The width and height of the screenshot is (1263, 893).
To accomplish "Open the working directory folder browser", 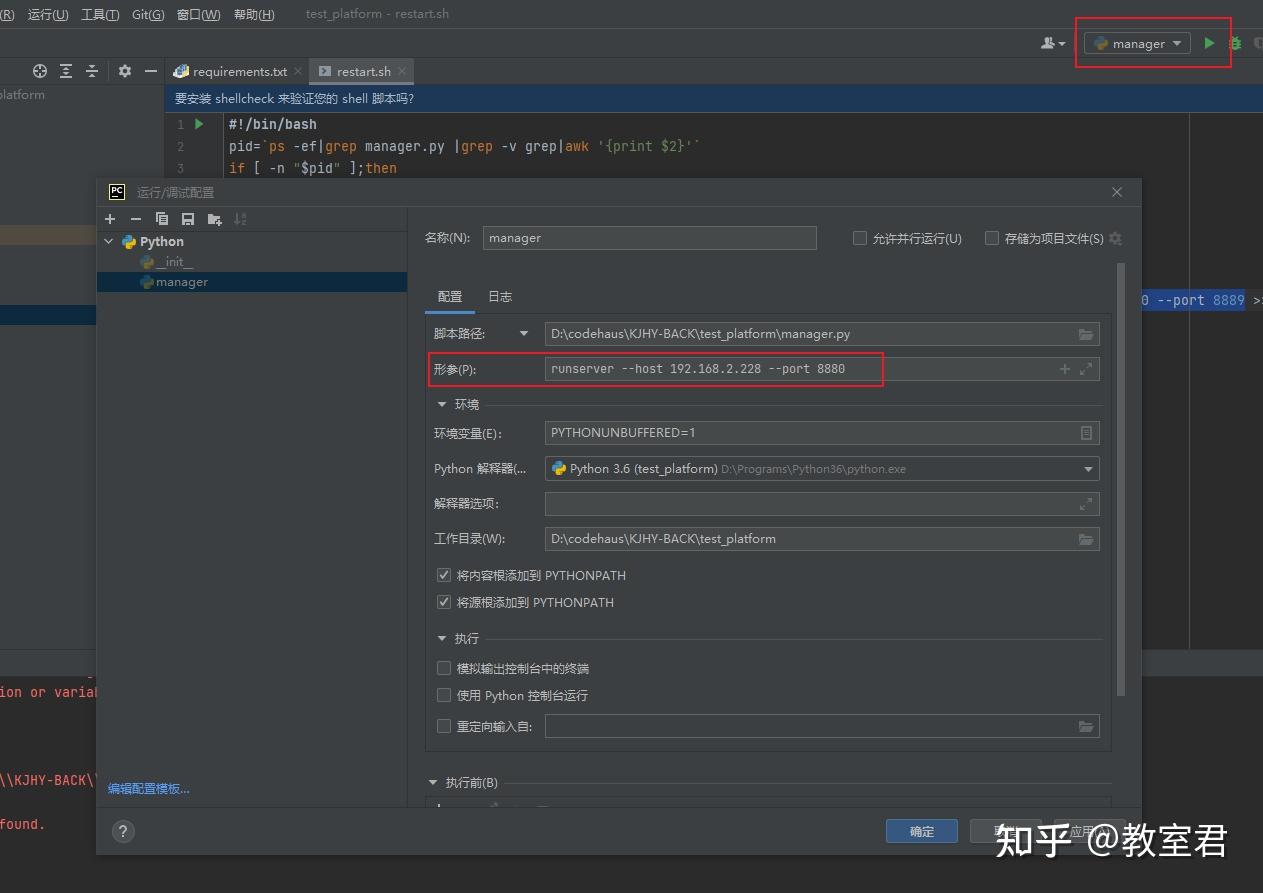I will coord(1086,538).
